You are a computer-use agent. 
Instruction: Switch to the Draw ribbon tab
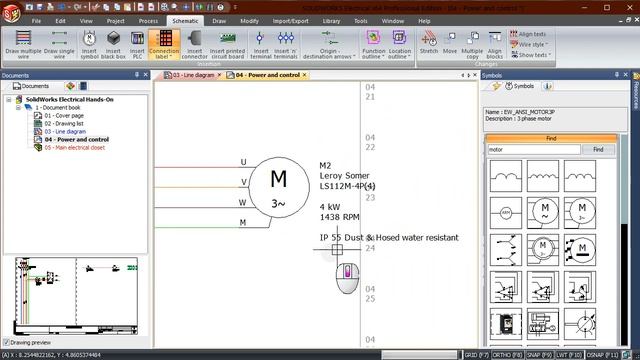pyautogui.click(x=219, y=21)
